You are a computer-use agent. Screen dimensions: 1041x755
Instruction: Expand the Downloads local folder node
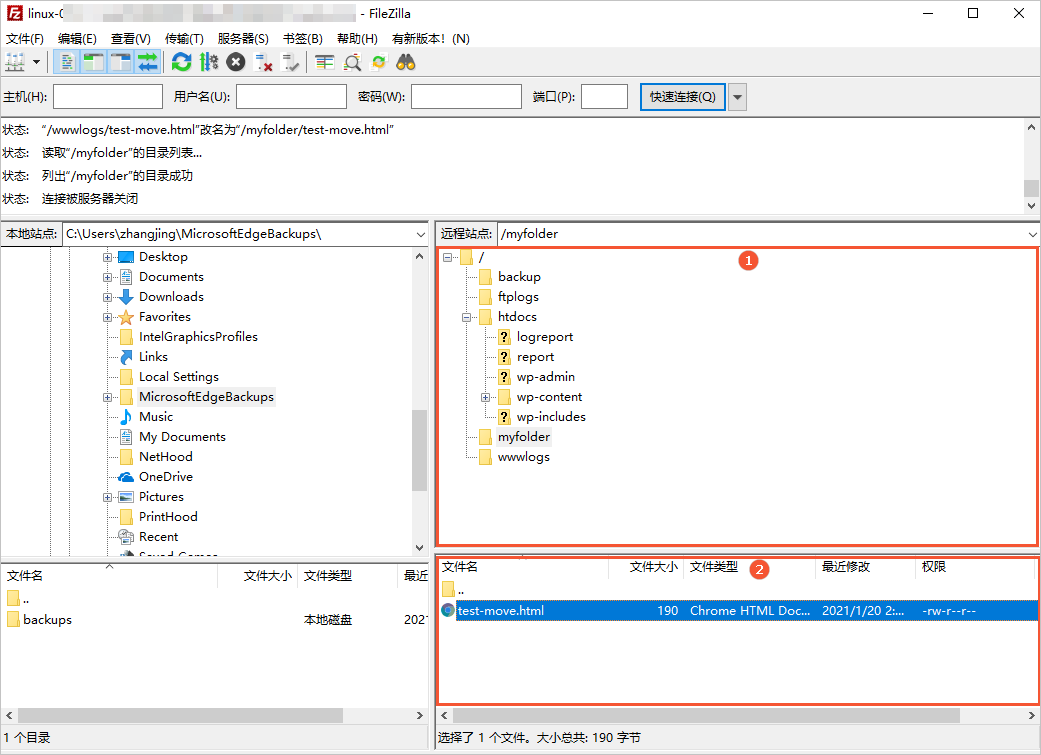107,297
